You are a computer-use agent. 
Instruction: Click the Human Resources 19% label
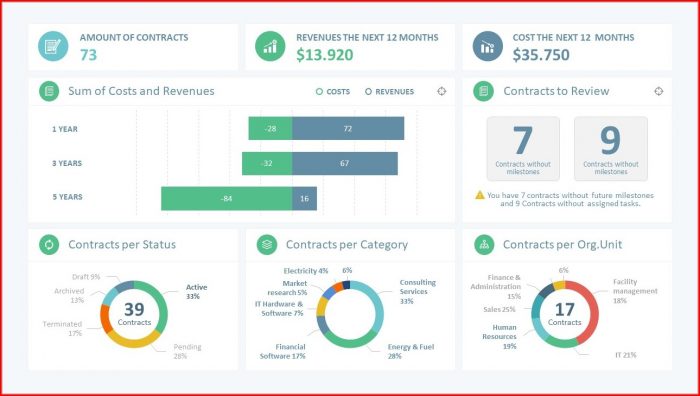(499, 337)
